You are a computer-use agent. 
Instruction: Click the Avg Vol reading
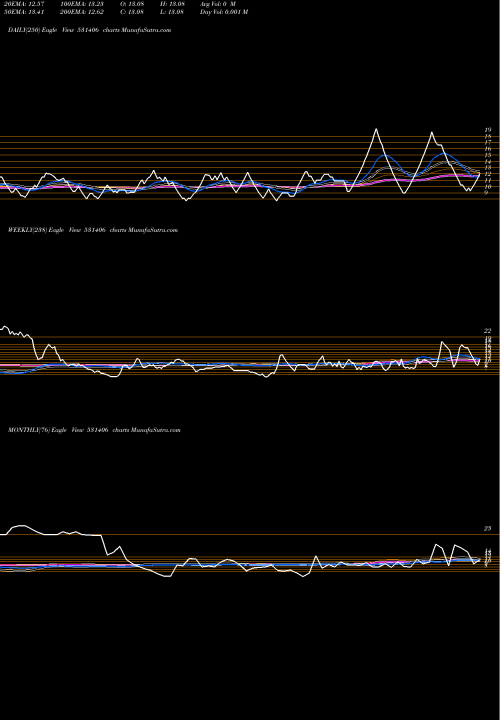pos(218,4)
